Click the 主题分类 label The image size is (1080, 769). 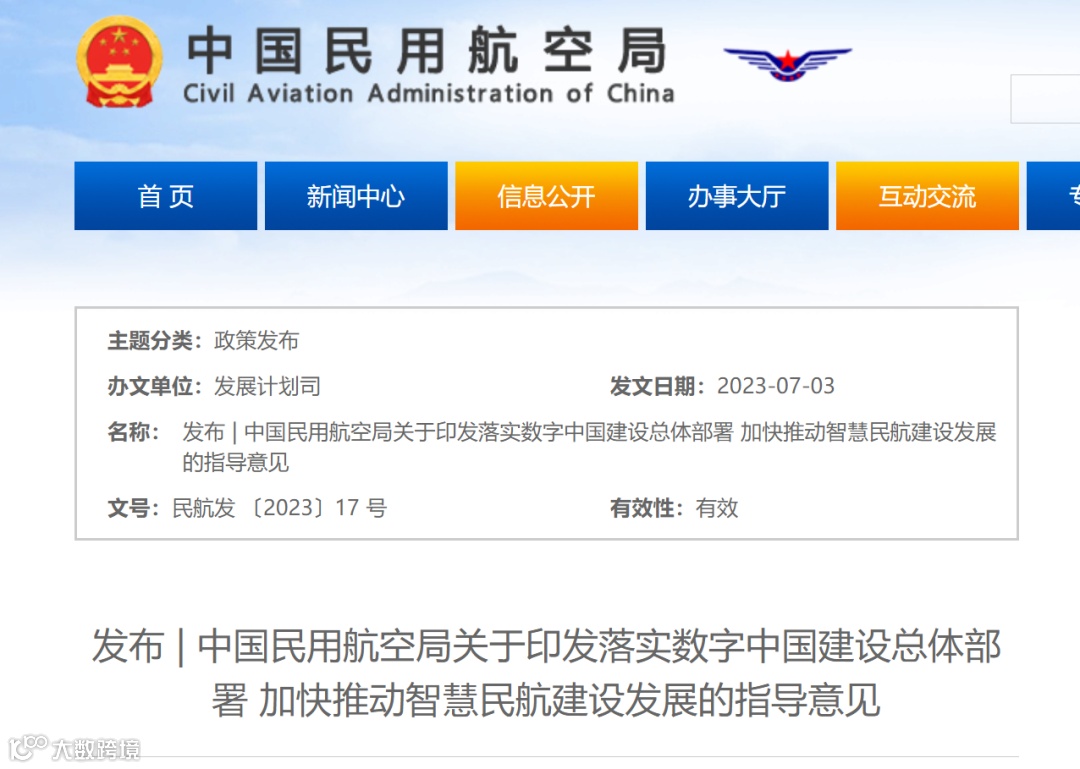pos(154,340)
